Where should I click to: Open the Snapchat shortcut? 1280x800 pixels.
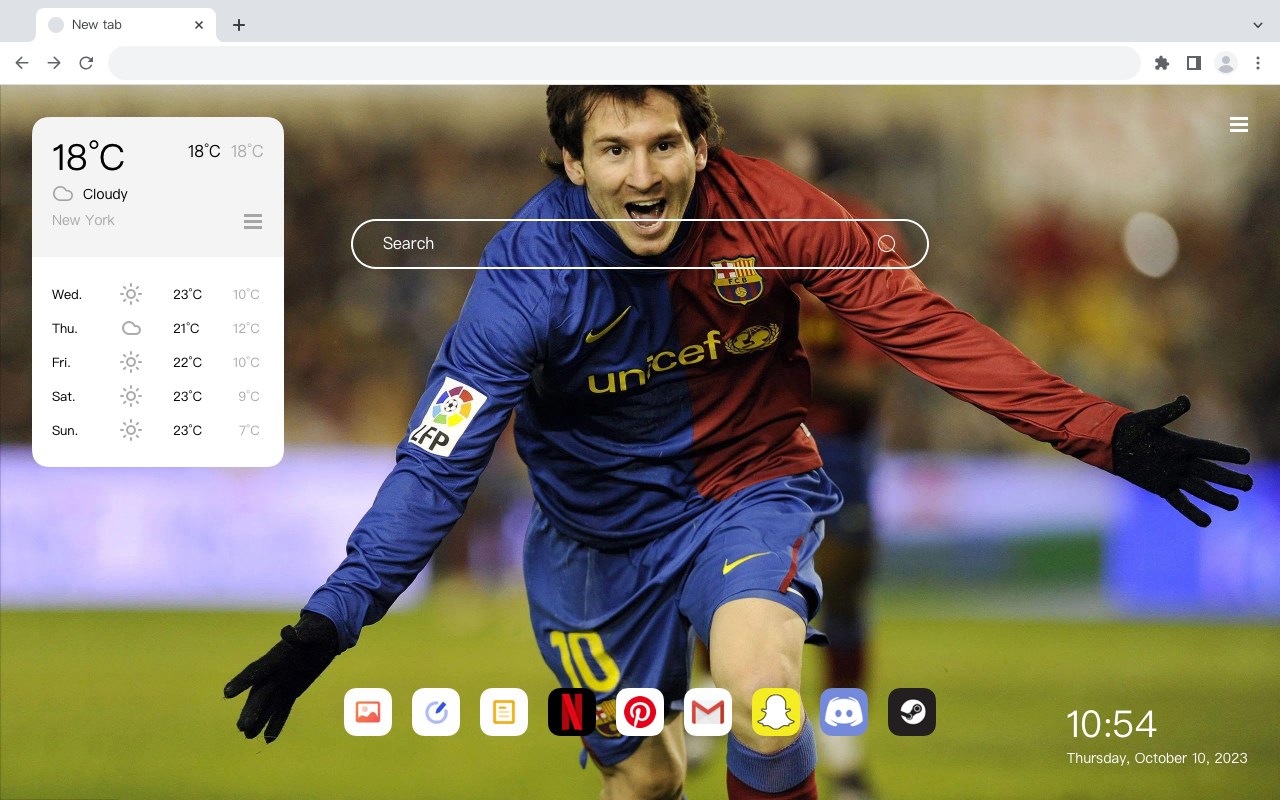(x=776, y=712)
